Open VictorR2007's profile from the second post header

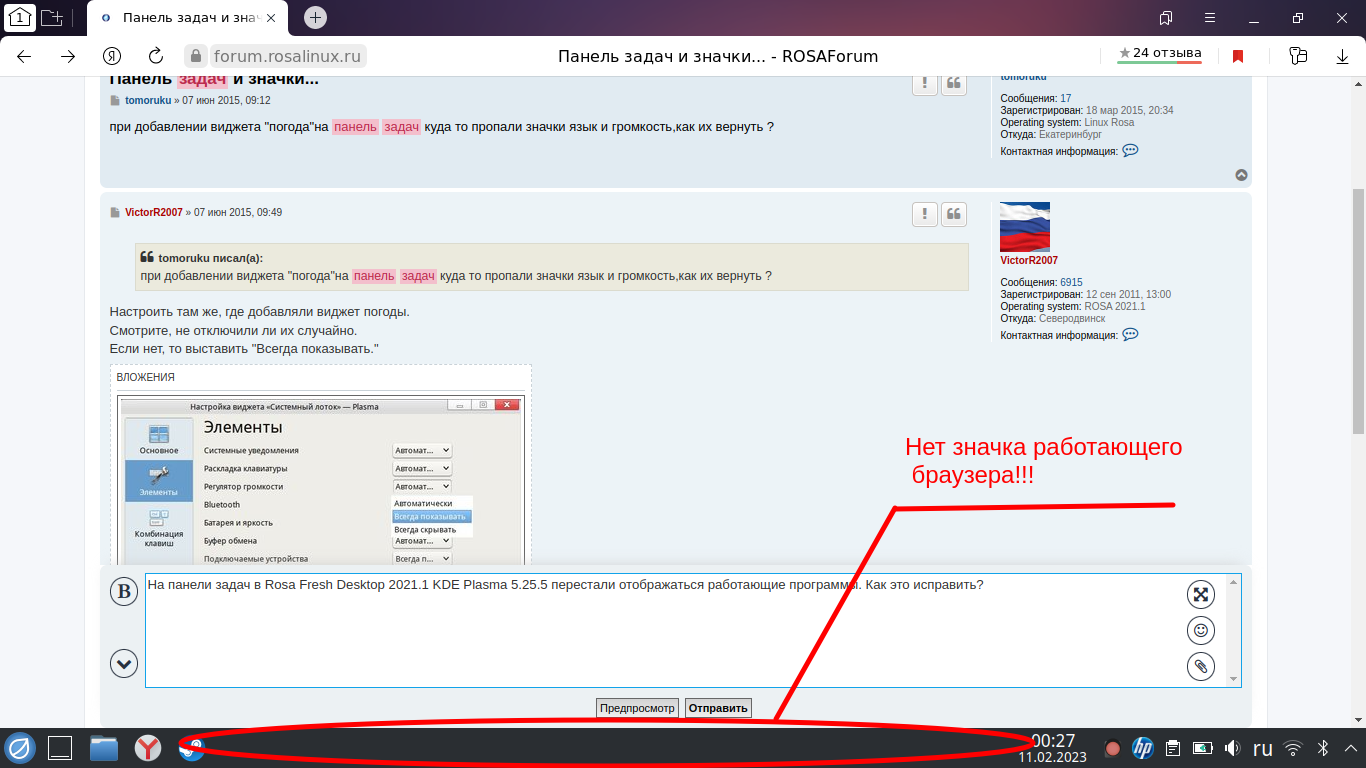point(154,213)
